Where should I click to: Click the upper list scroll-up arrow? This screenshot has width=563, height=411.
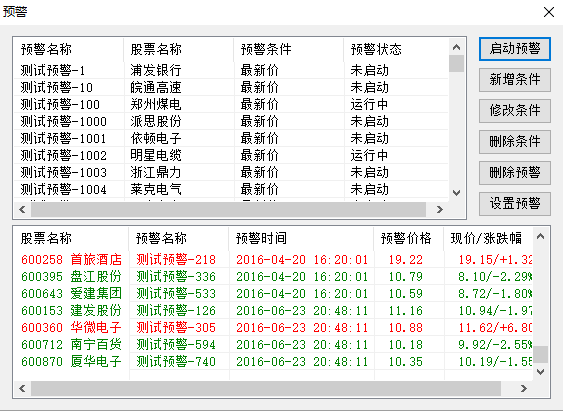point(456,47)
